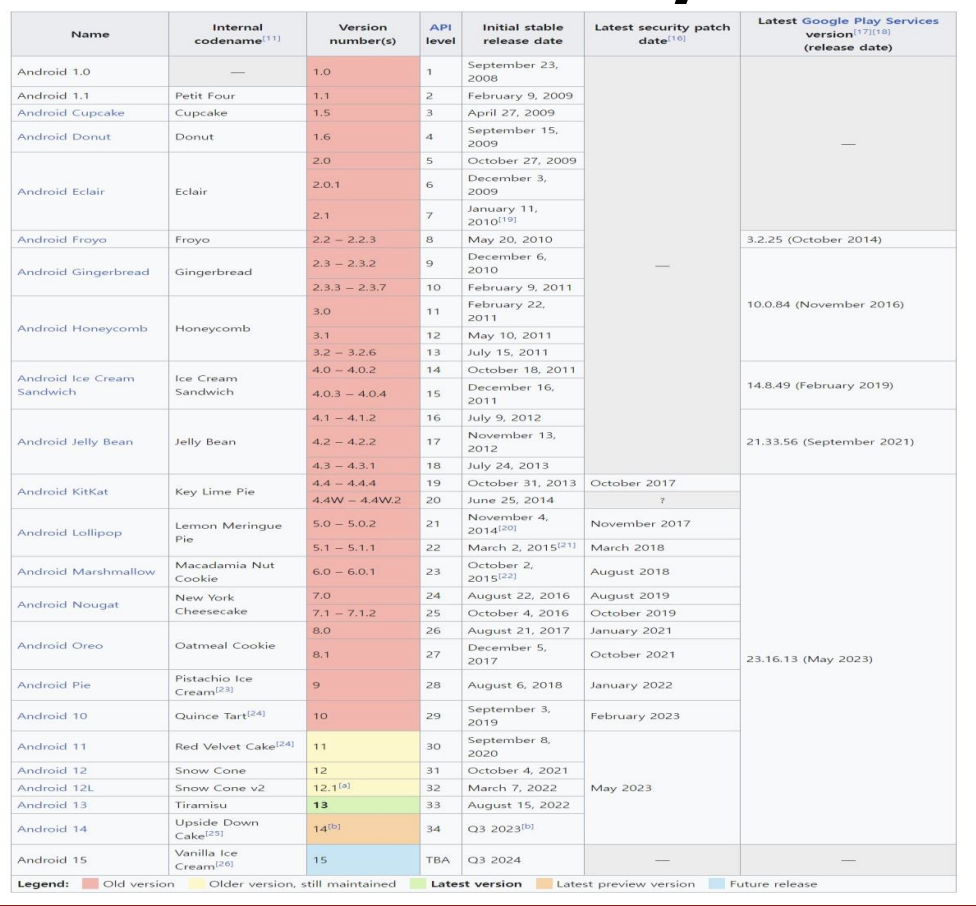Open footnote 24 after Red Velvet Cake
The height and width of the screenshot is (906, 976).
[x=285, y=744]
